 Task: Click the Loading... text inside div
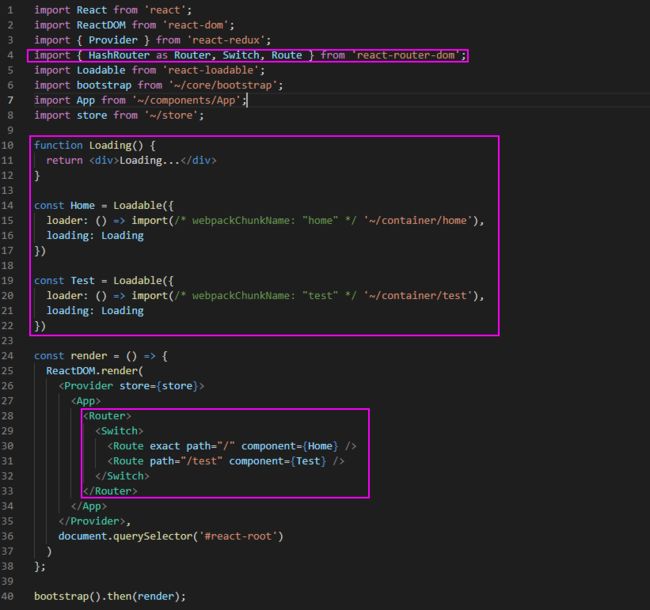click(150, 160)
